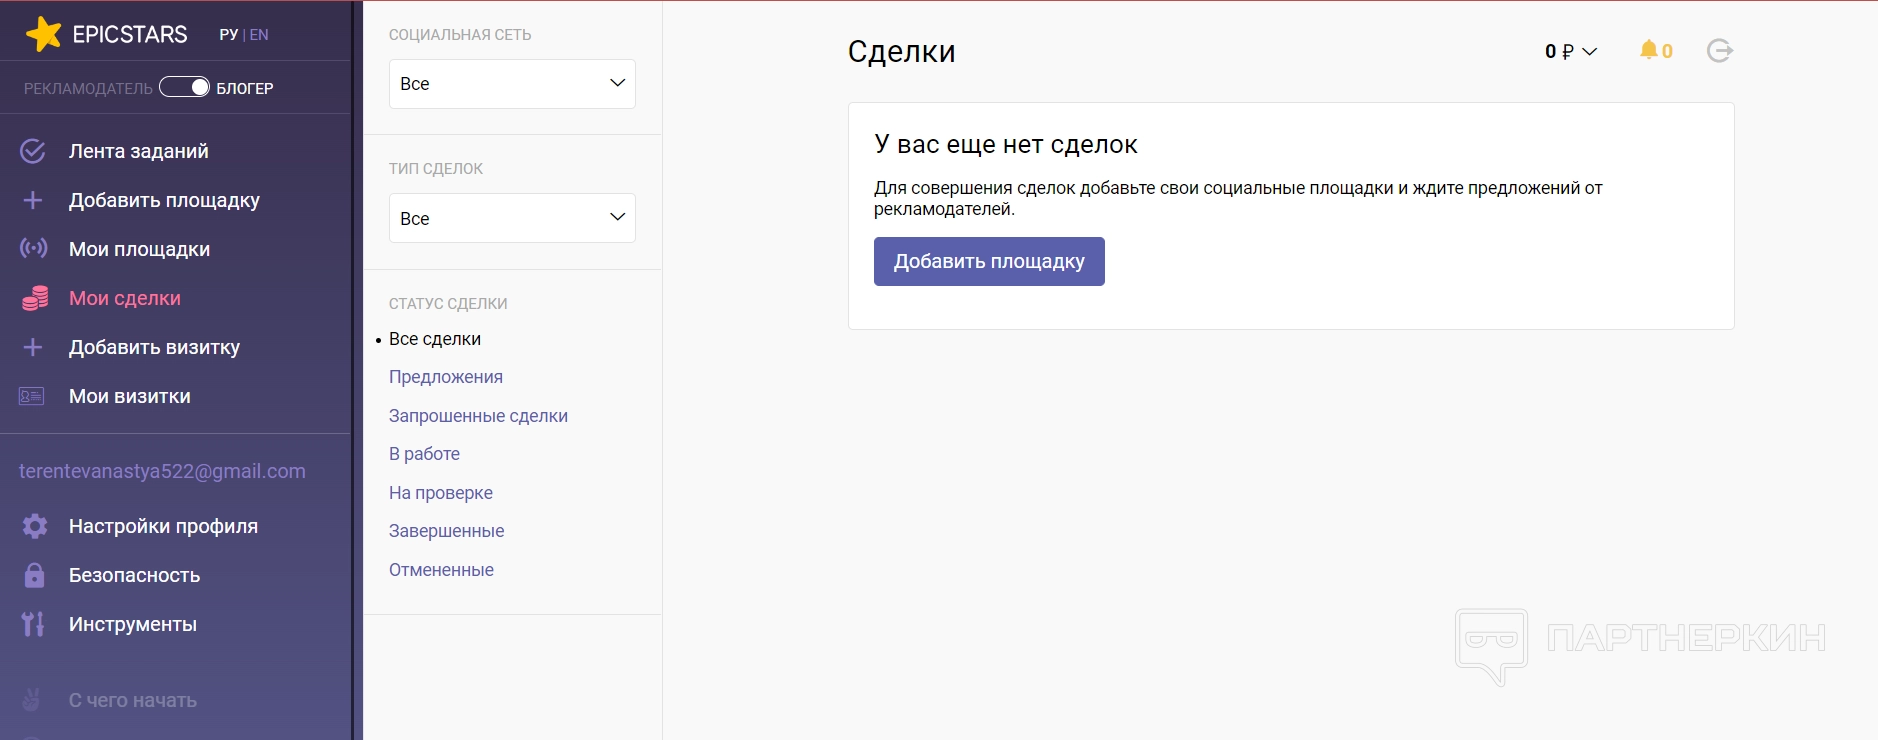This screenshot has height=740, width=1878.
Task: Go to Добавить визитку menu item
Action: pos(154,347)
